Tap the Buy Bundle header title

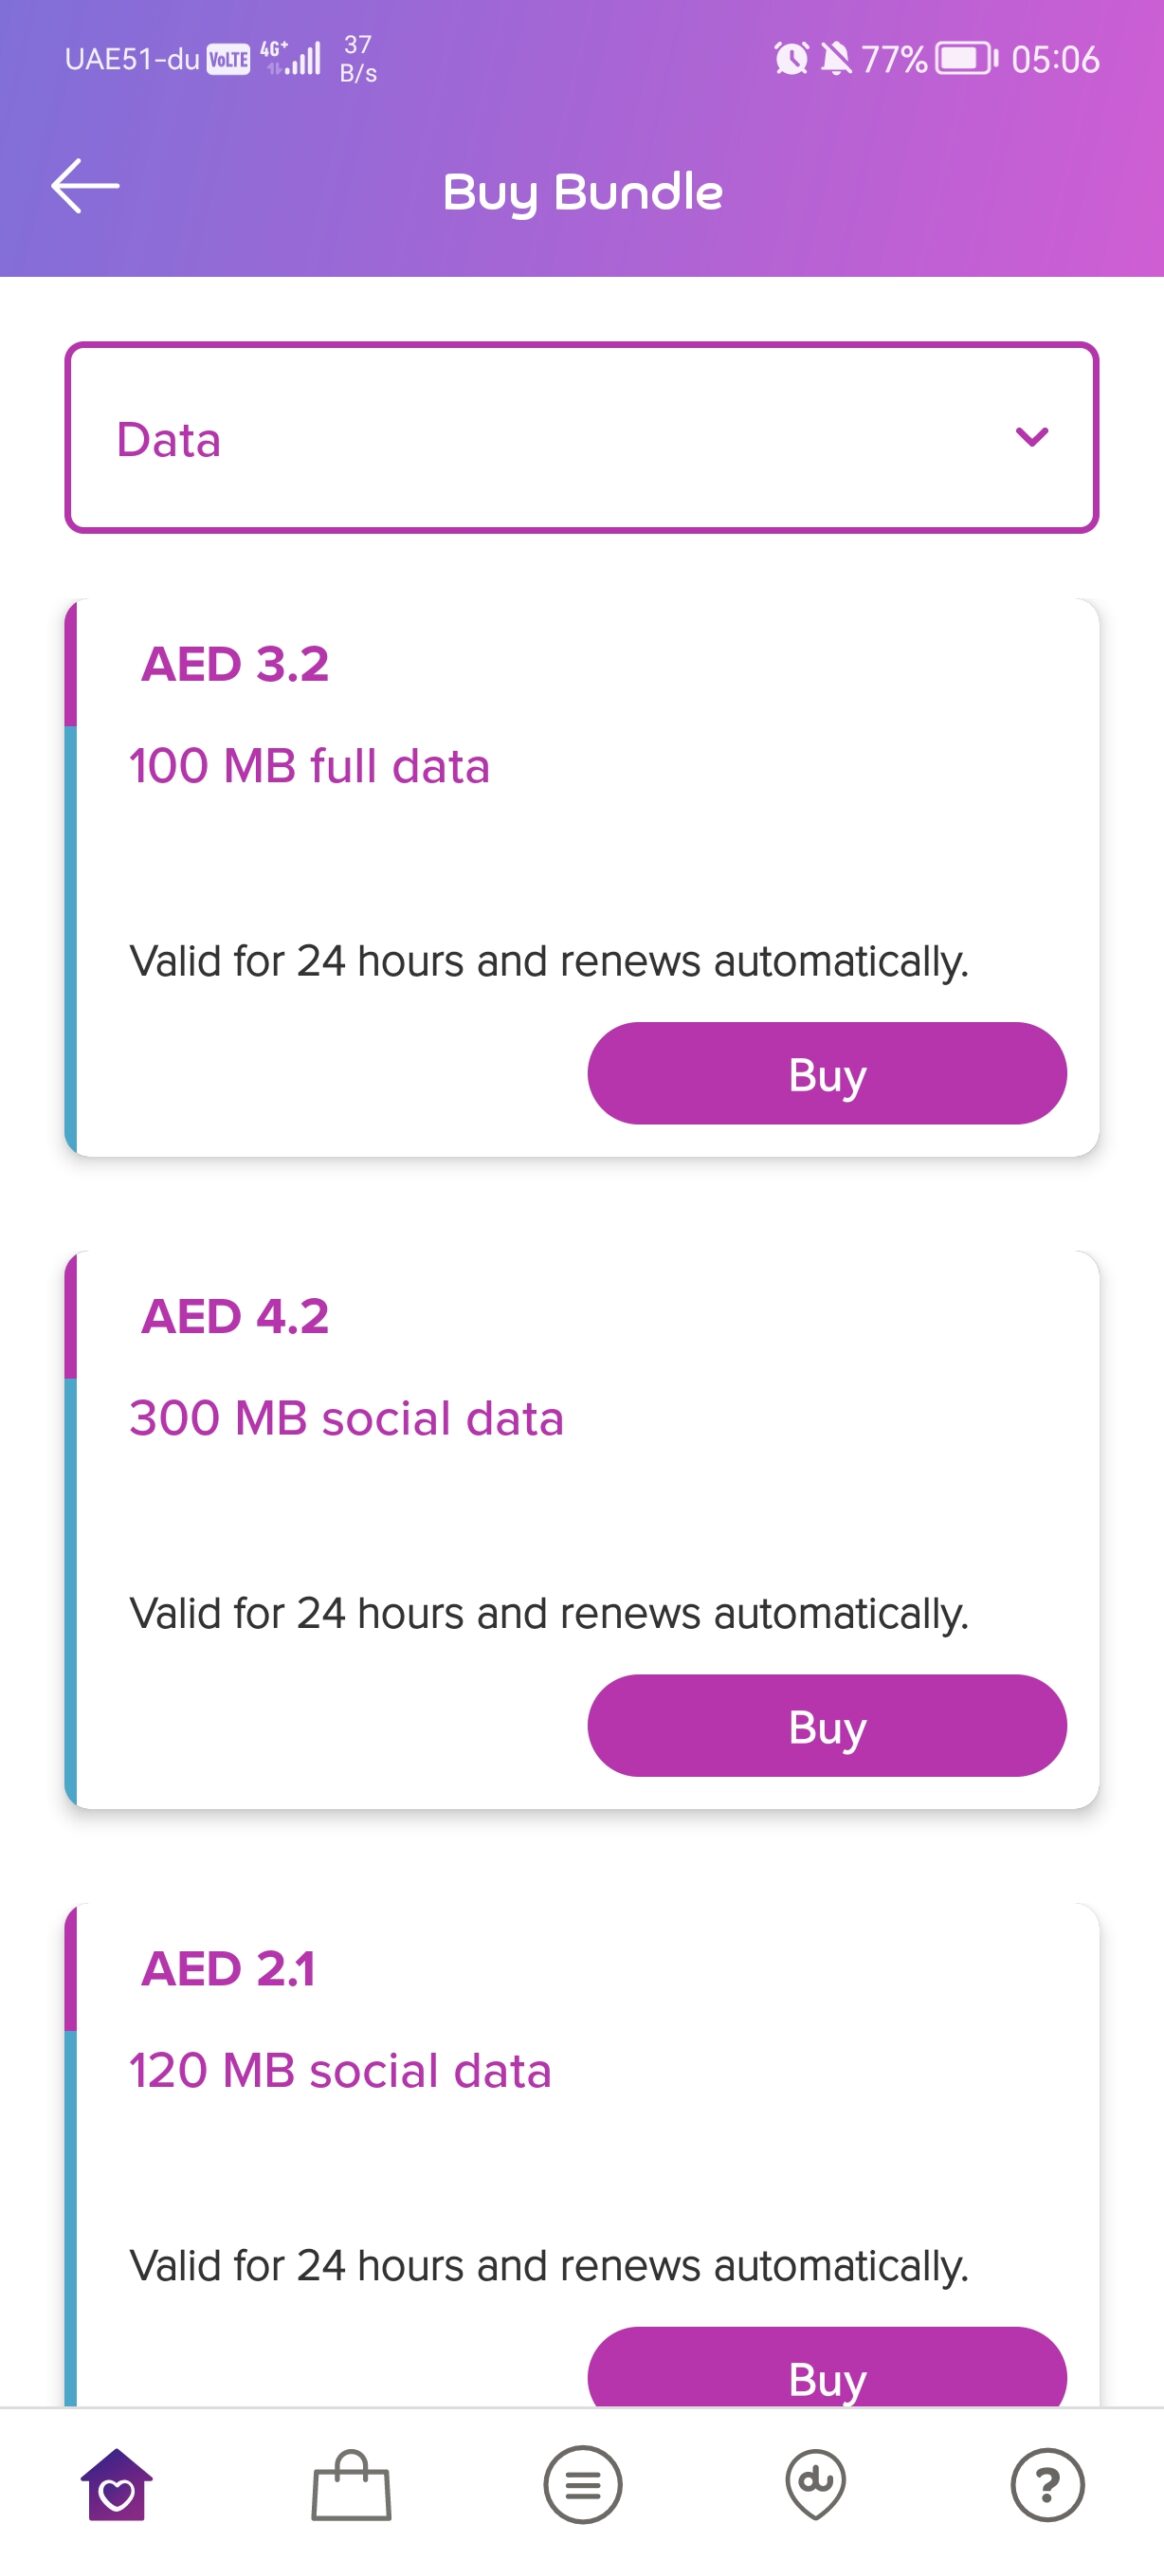click(583, 192)
